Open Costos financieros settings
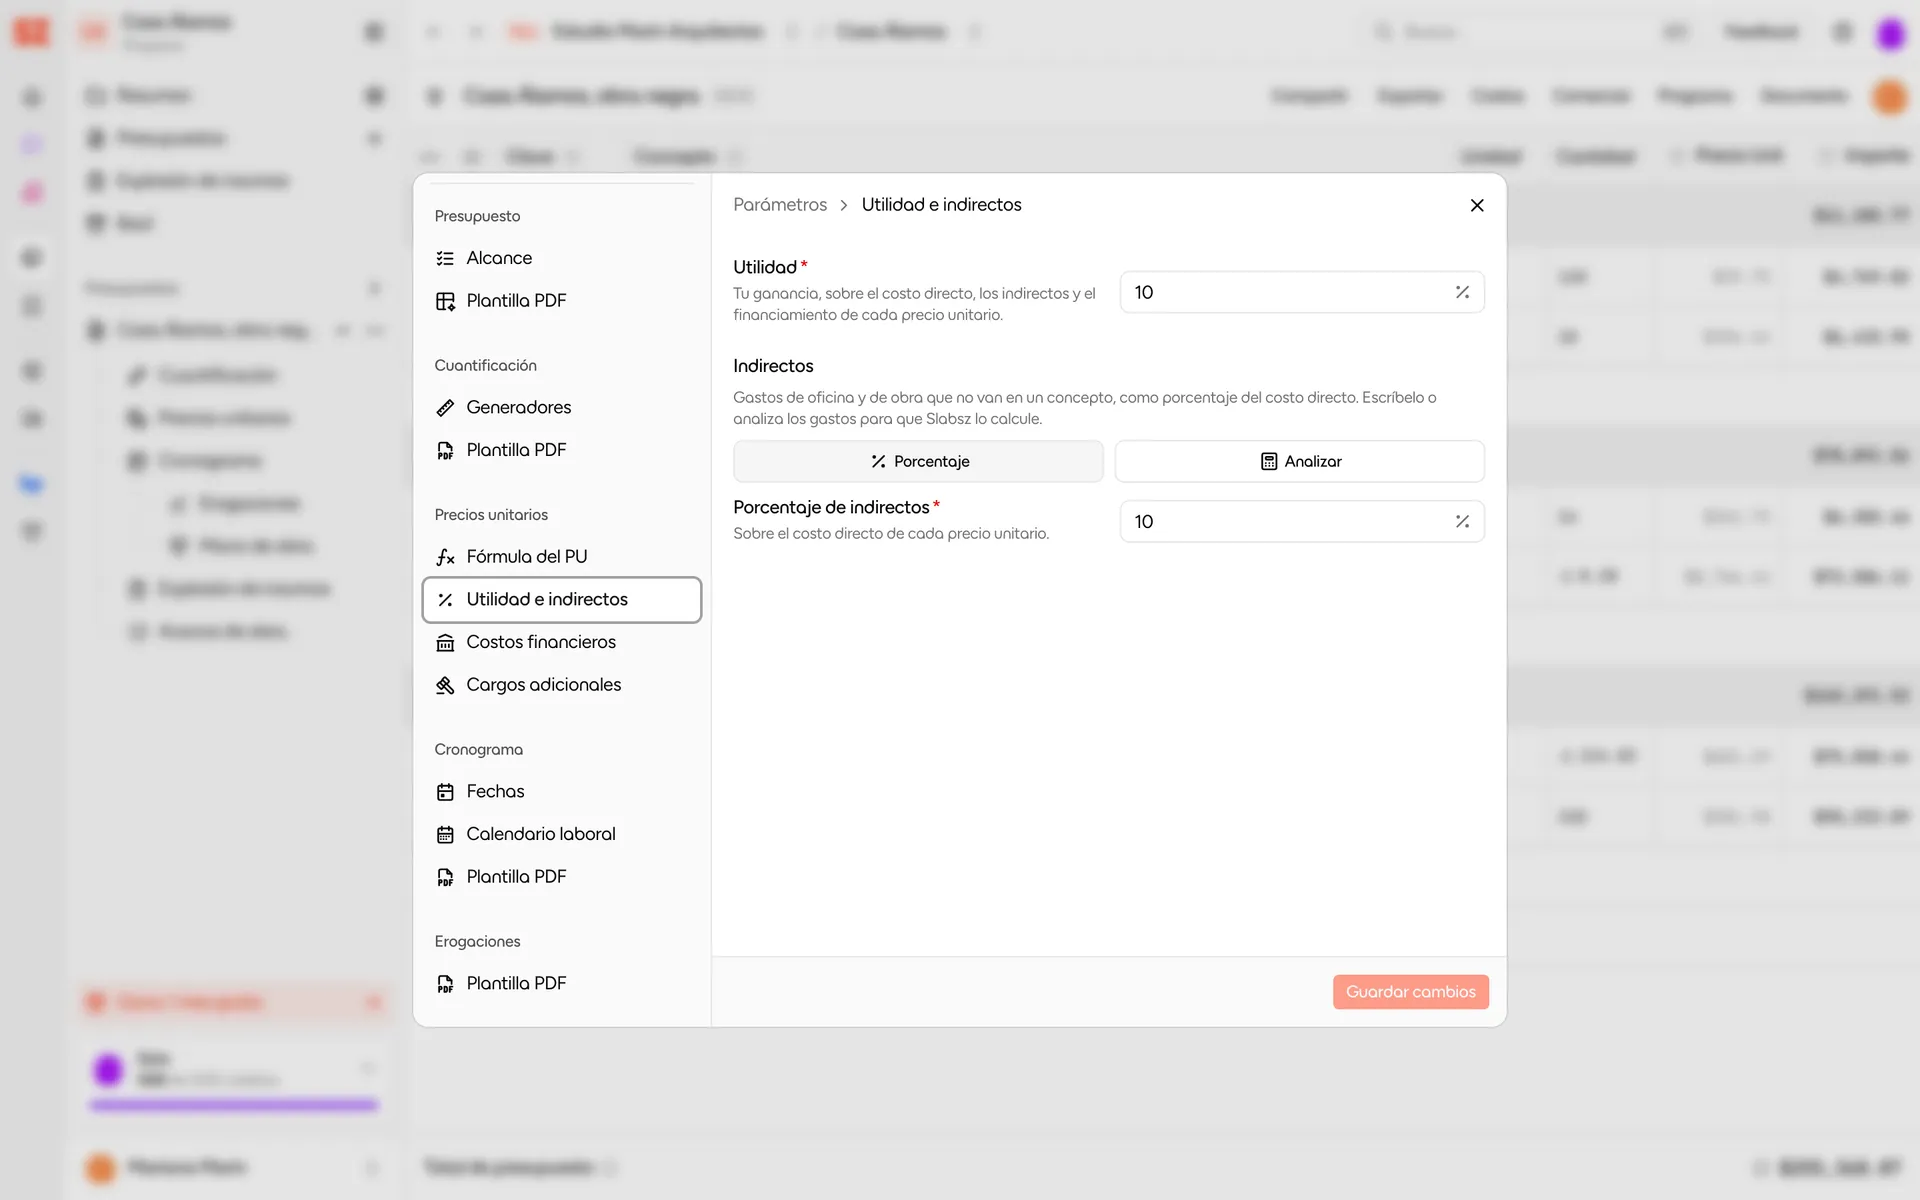The image size is (1920, 1200). [561, 642]
